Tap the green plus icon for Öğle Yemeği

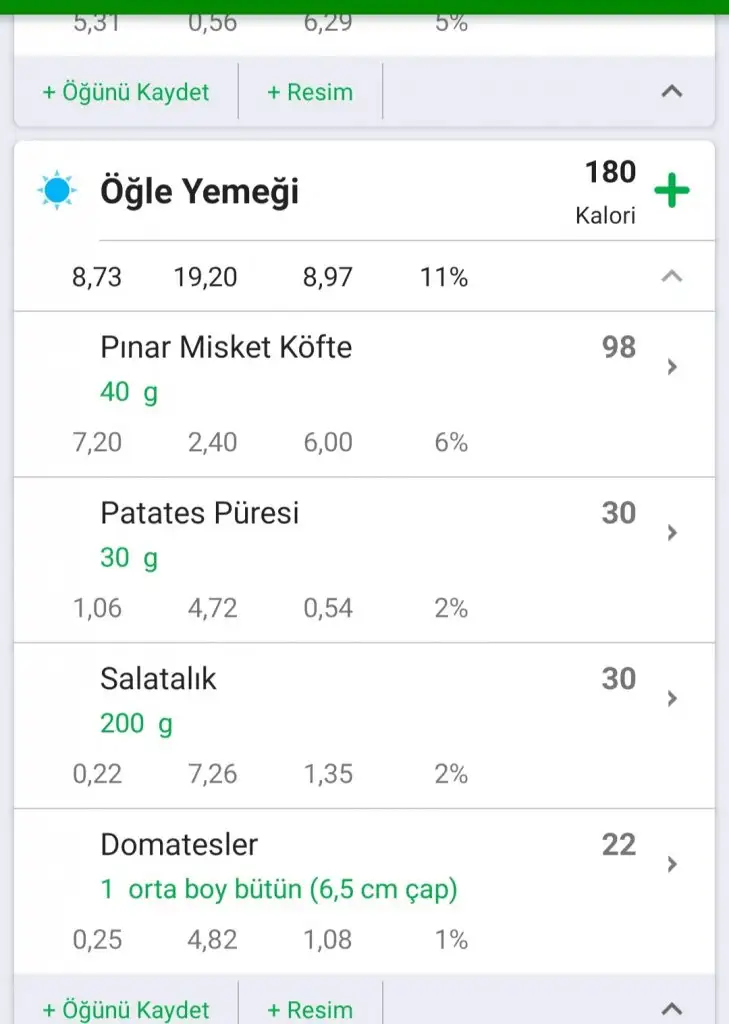(672, 190)
